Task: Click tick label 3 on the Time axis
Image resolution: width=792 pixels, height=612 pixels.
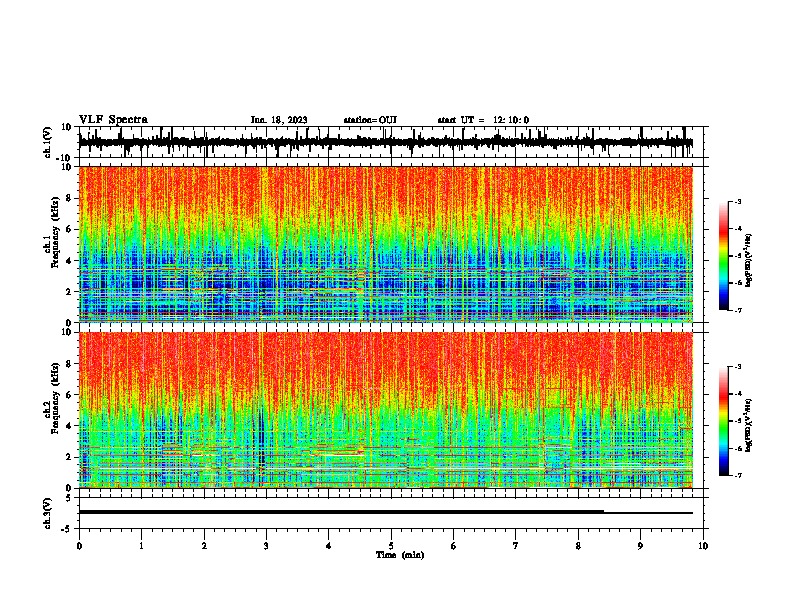Action: [266, 546]
